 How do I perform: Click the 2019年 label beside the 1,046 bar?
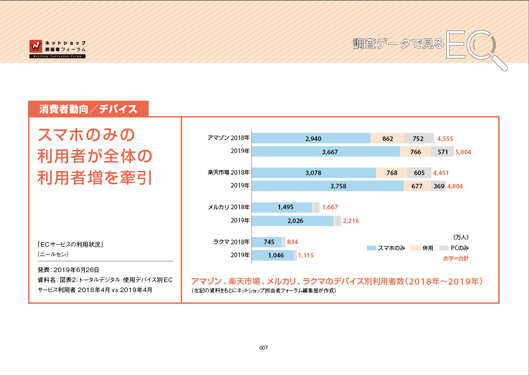coord(240,255)
